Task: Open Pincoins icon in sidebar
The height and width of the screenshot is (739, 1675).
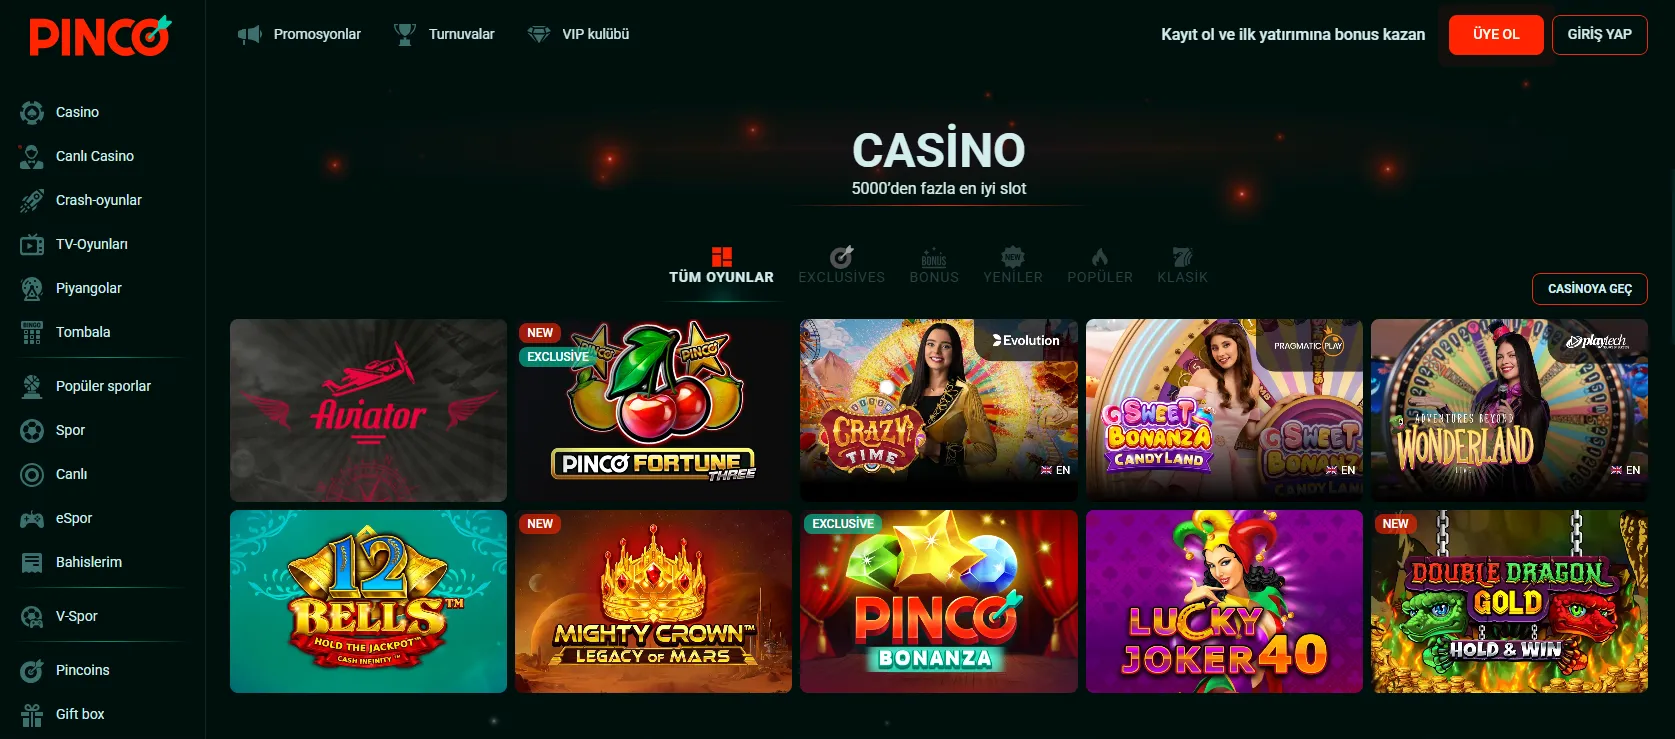Action: [x=32, y=670]
